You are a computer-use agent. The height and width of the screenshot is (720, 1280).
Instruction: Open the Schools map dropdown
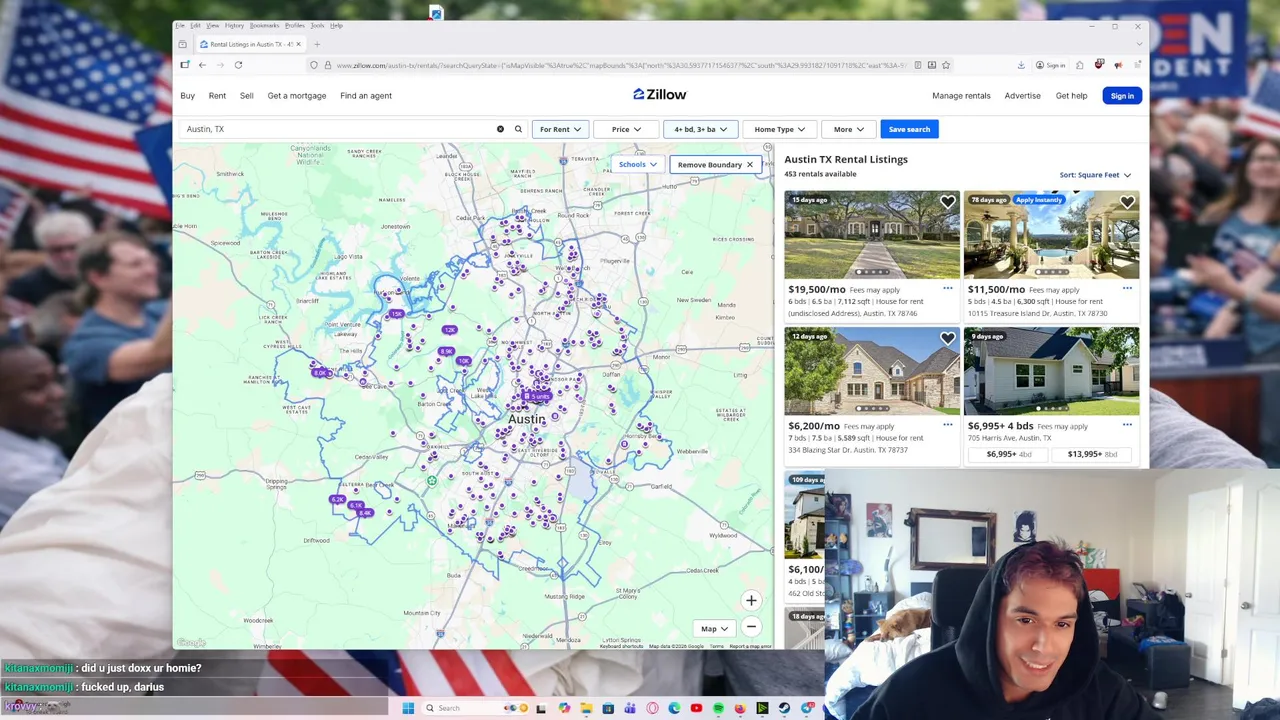pos(637,165)
